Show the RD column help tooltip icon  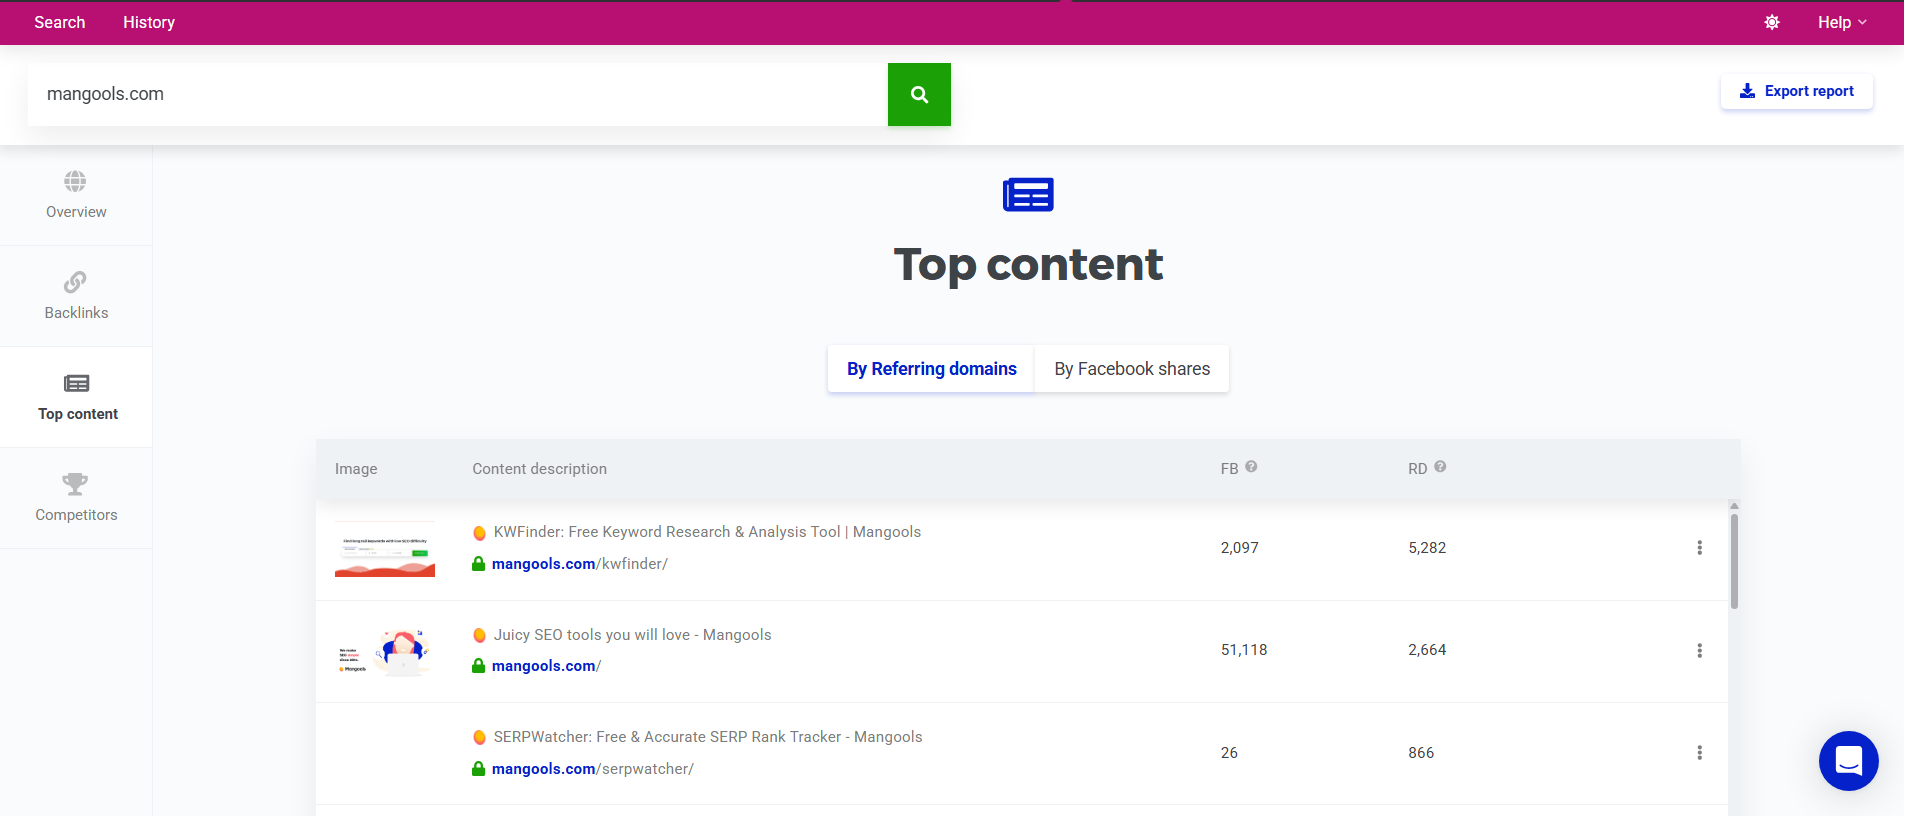pos(1440,467)
